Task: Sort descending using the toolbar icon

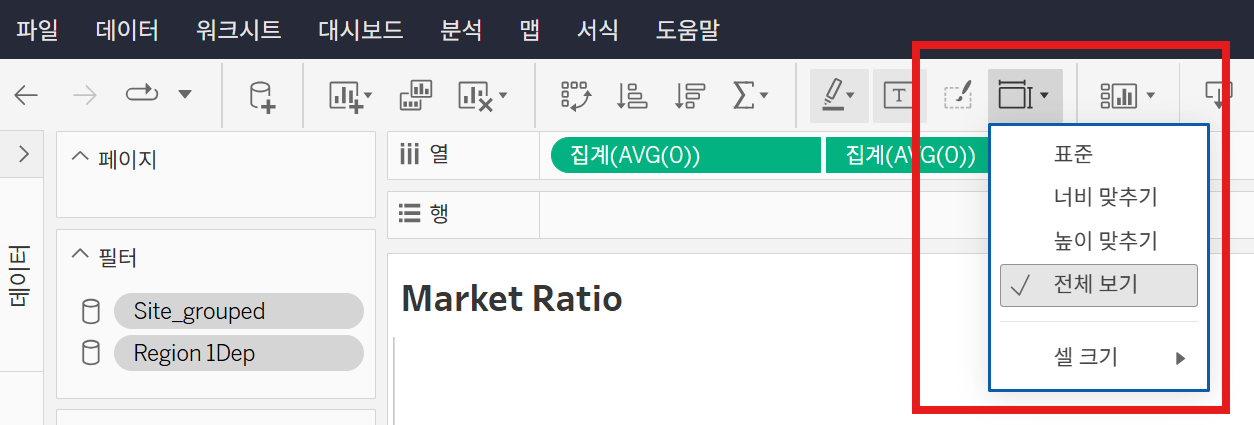Action: 689,95
